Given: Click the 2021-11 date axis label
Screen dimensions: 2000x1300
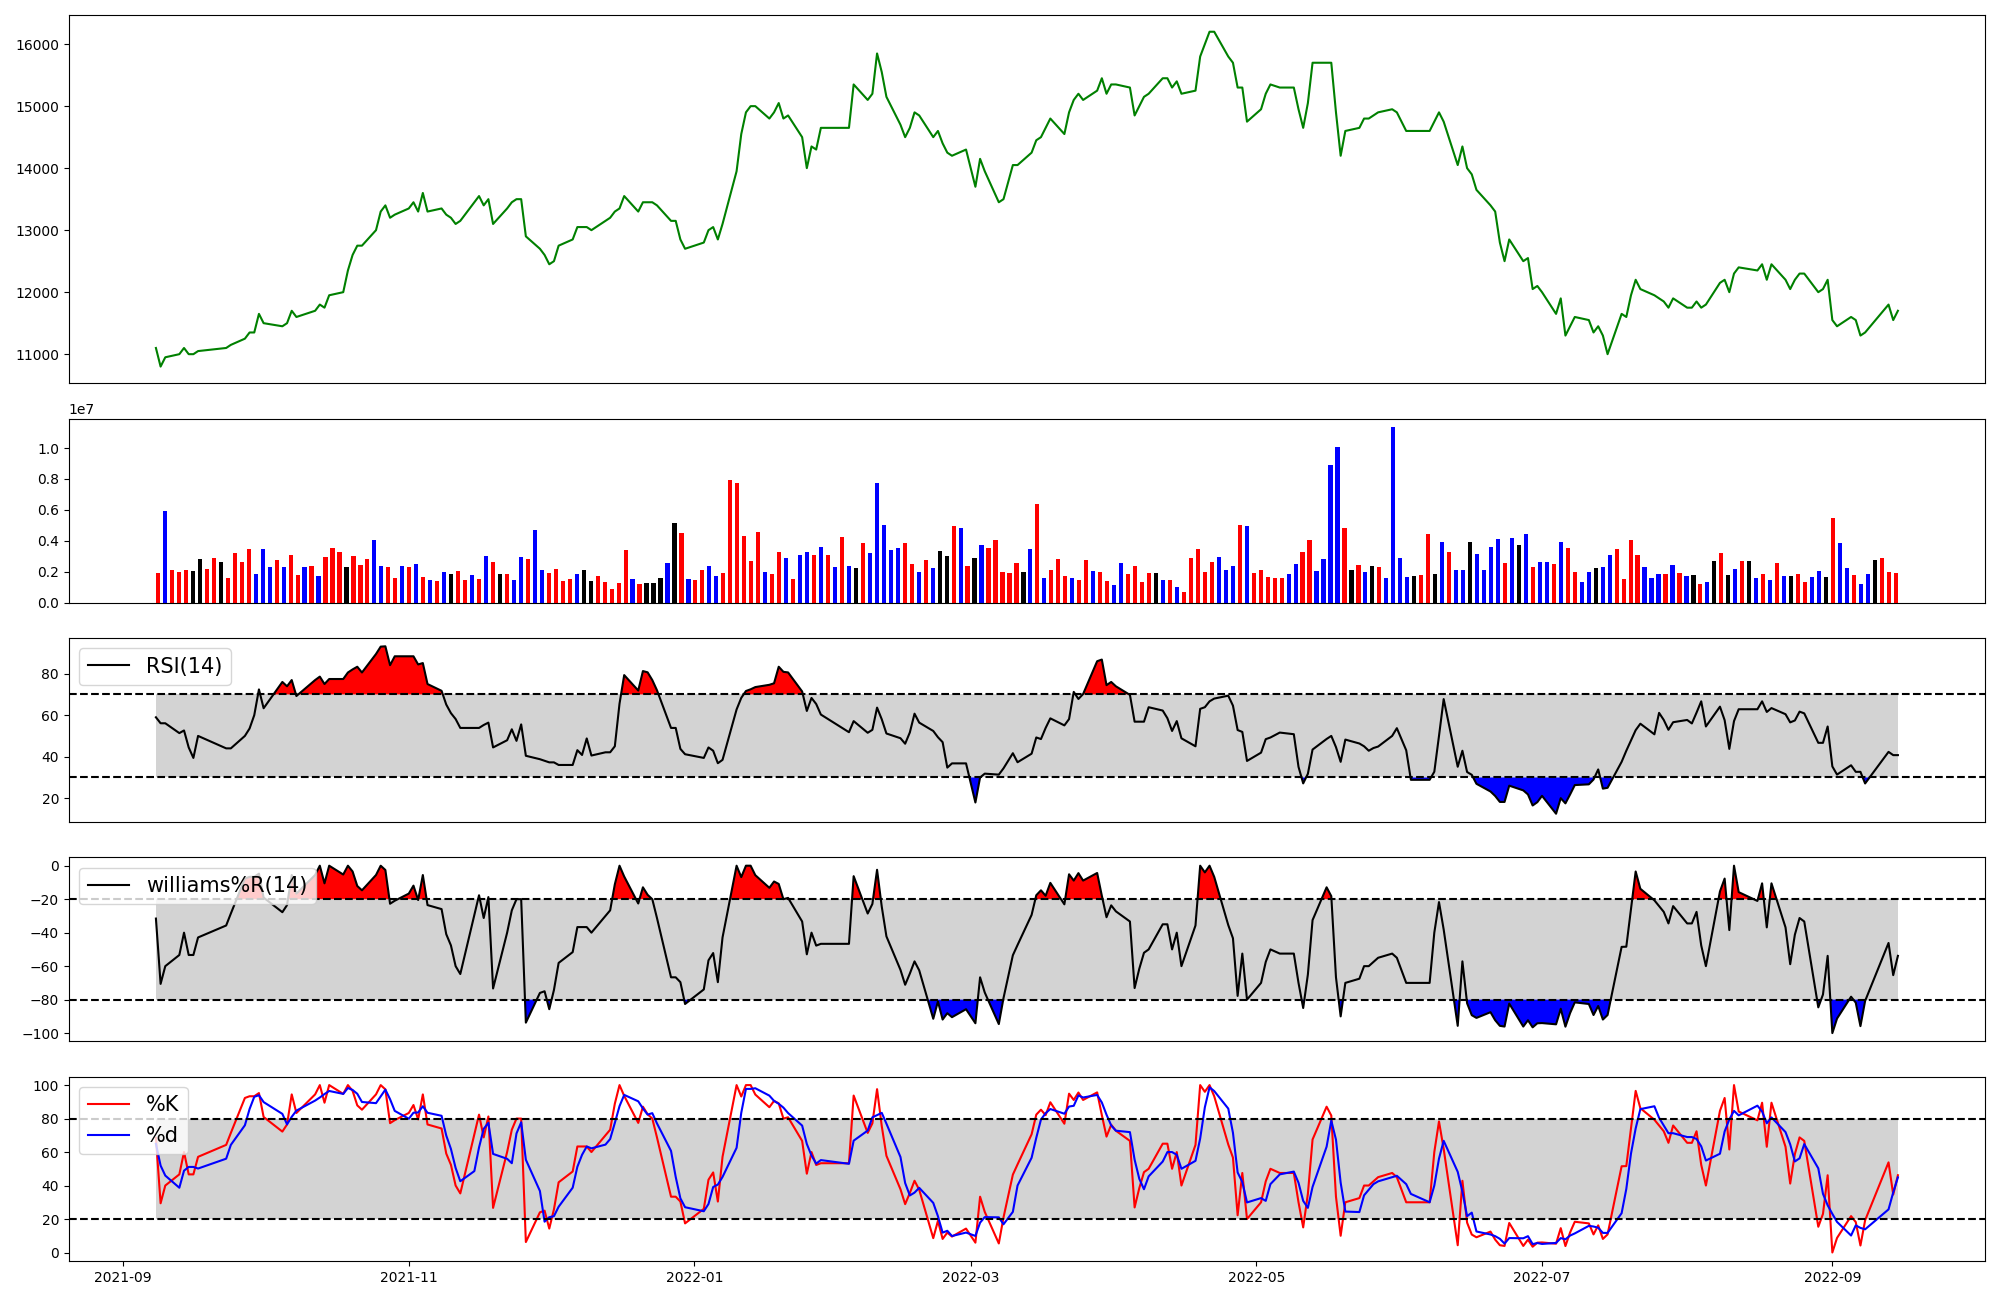Looking at the screenshot, I should point(409,1277).
